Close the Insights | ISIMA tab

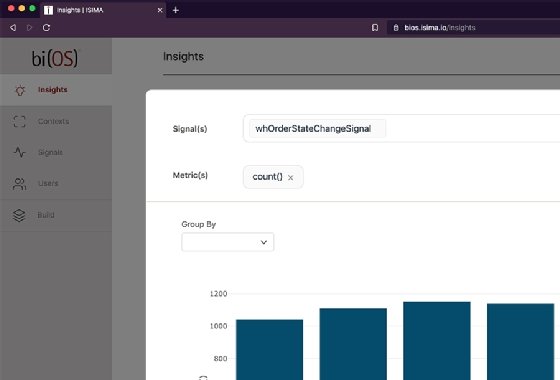(160, 10)
